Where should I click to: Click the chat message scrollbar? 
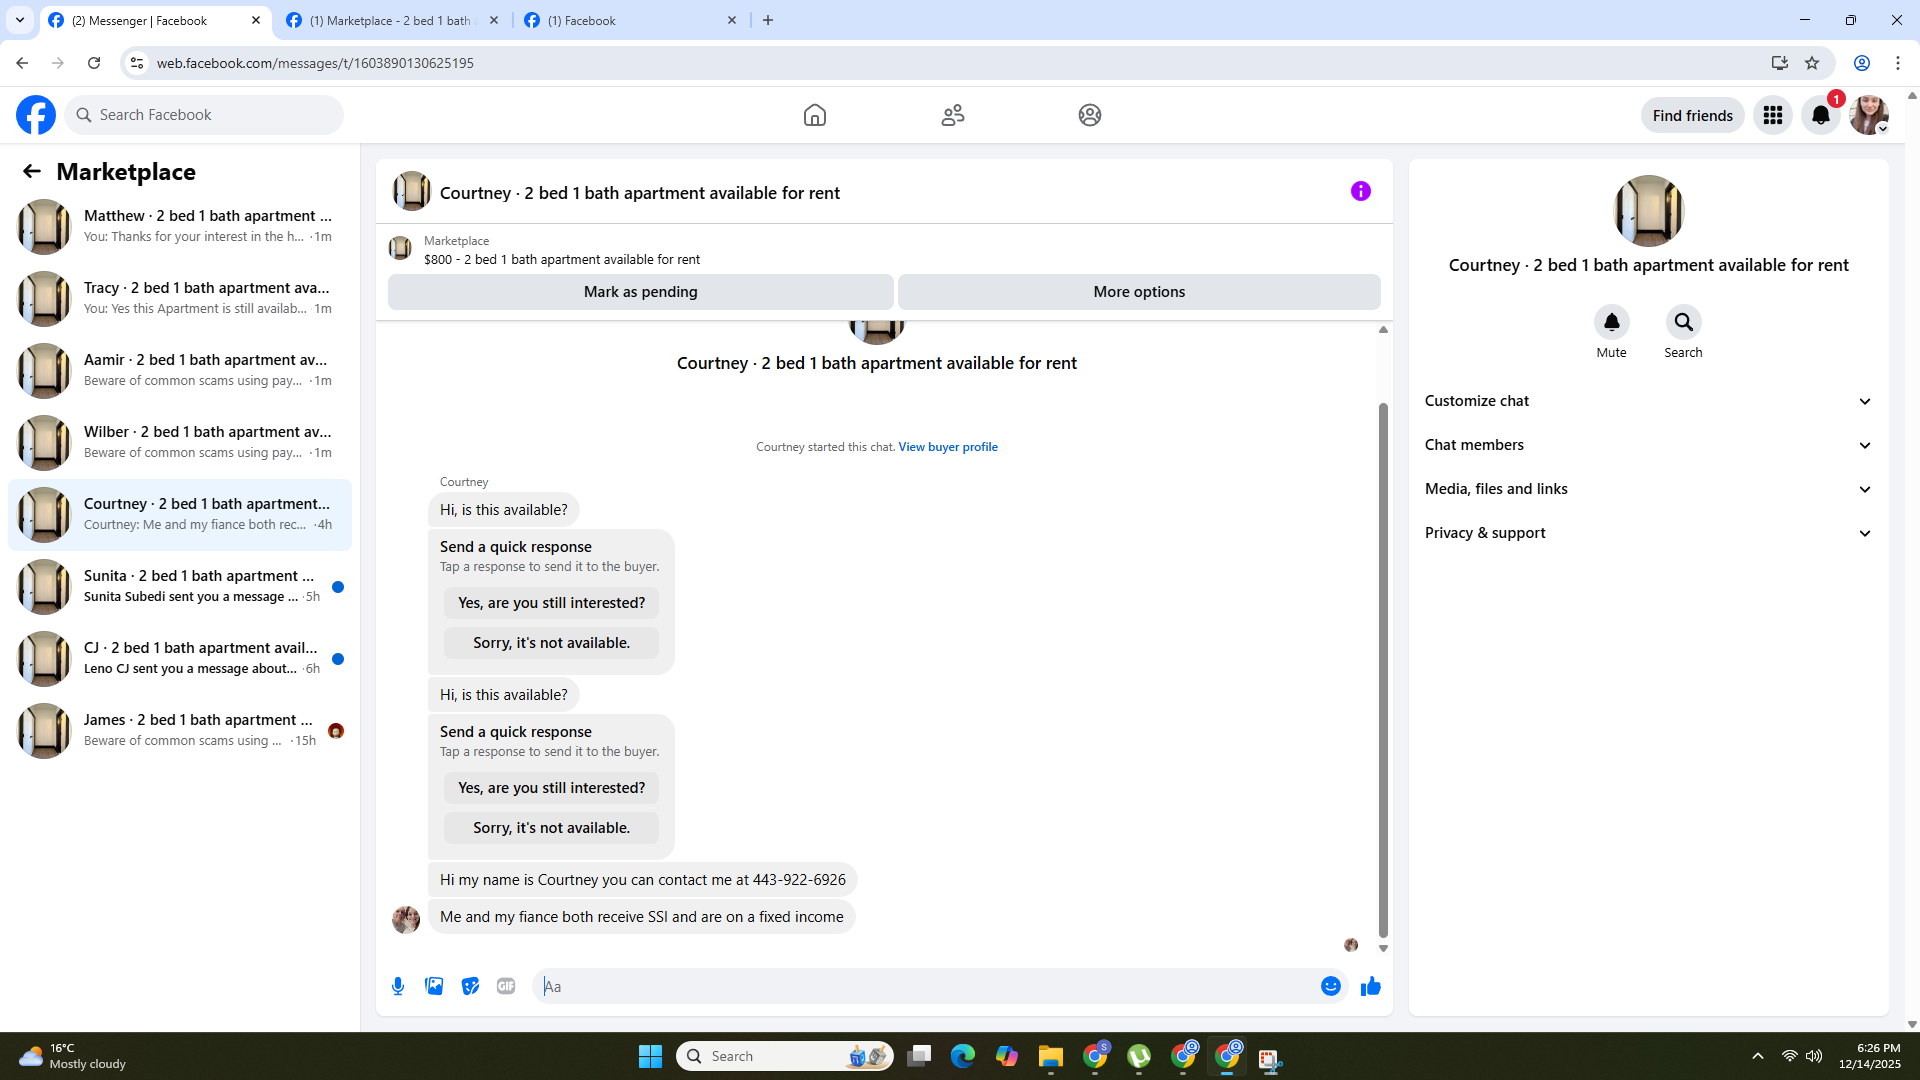pos(1383,670)
